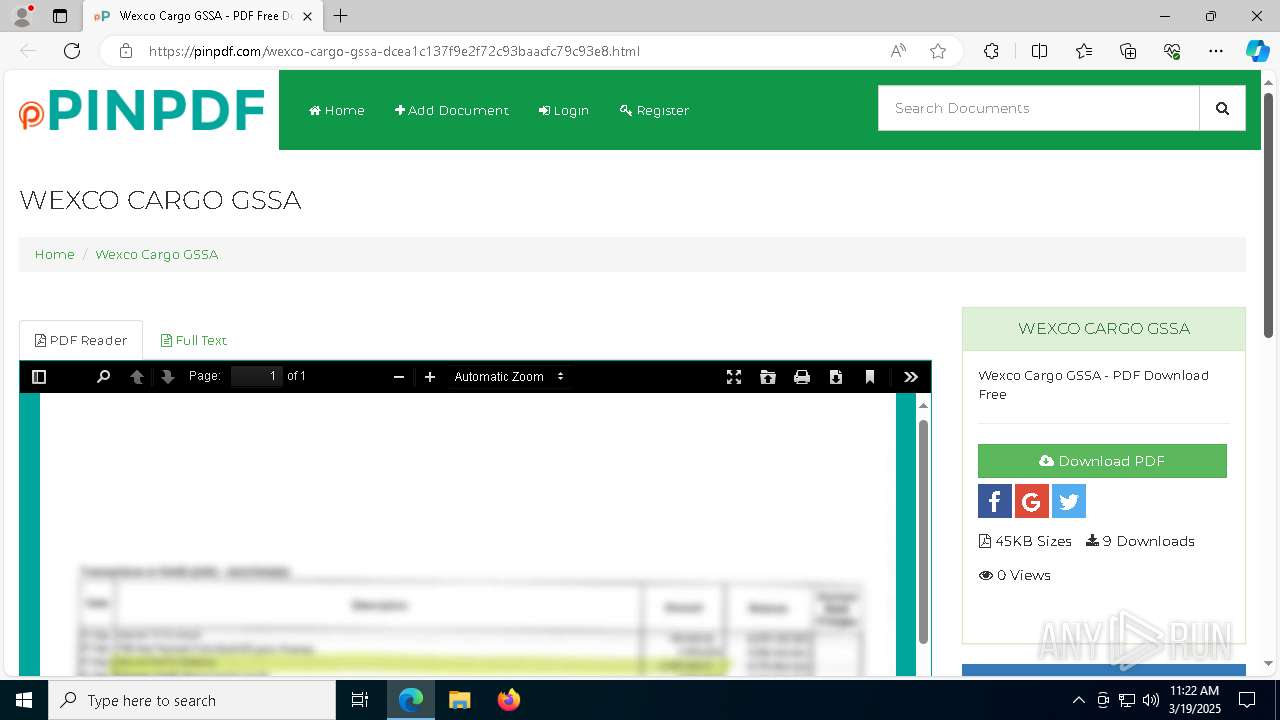Switch to the Full Text tab
1280x720 pixels.
tap(194, 340)
